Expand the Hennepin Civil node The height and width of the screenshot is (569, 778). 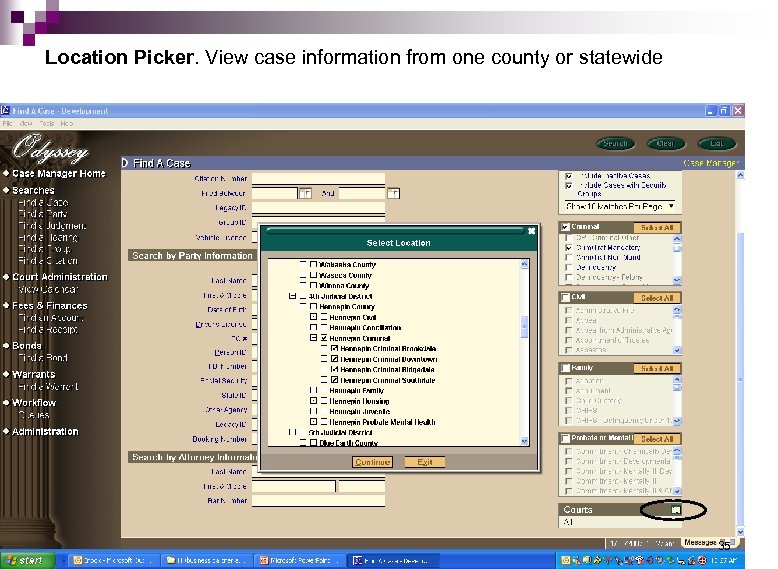pyautogui.click(x=313, y=317)
